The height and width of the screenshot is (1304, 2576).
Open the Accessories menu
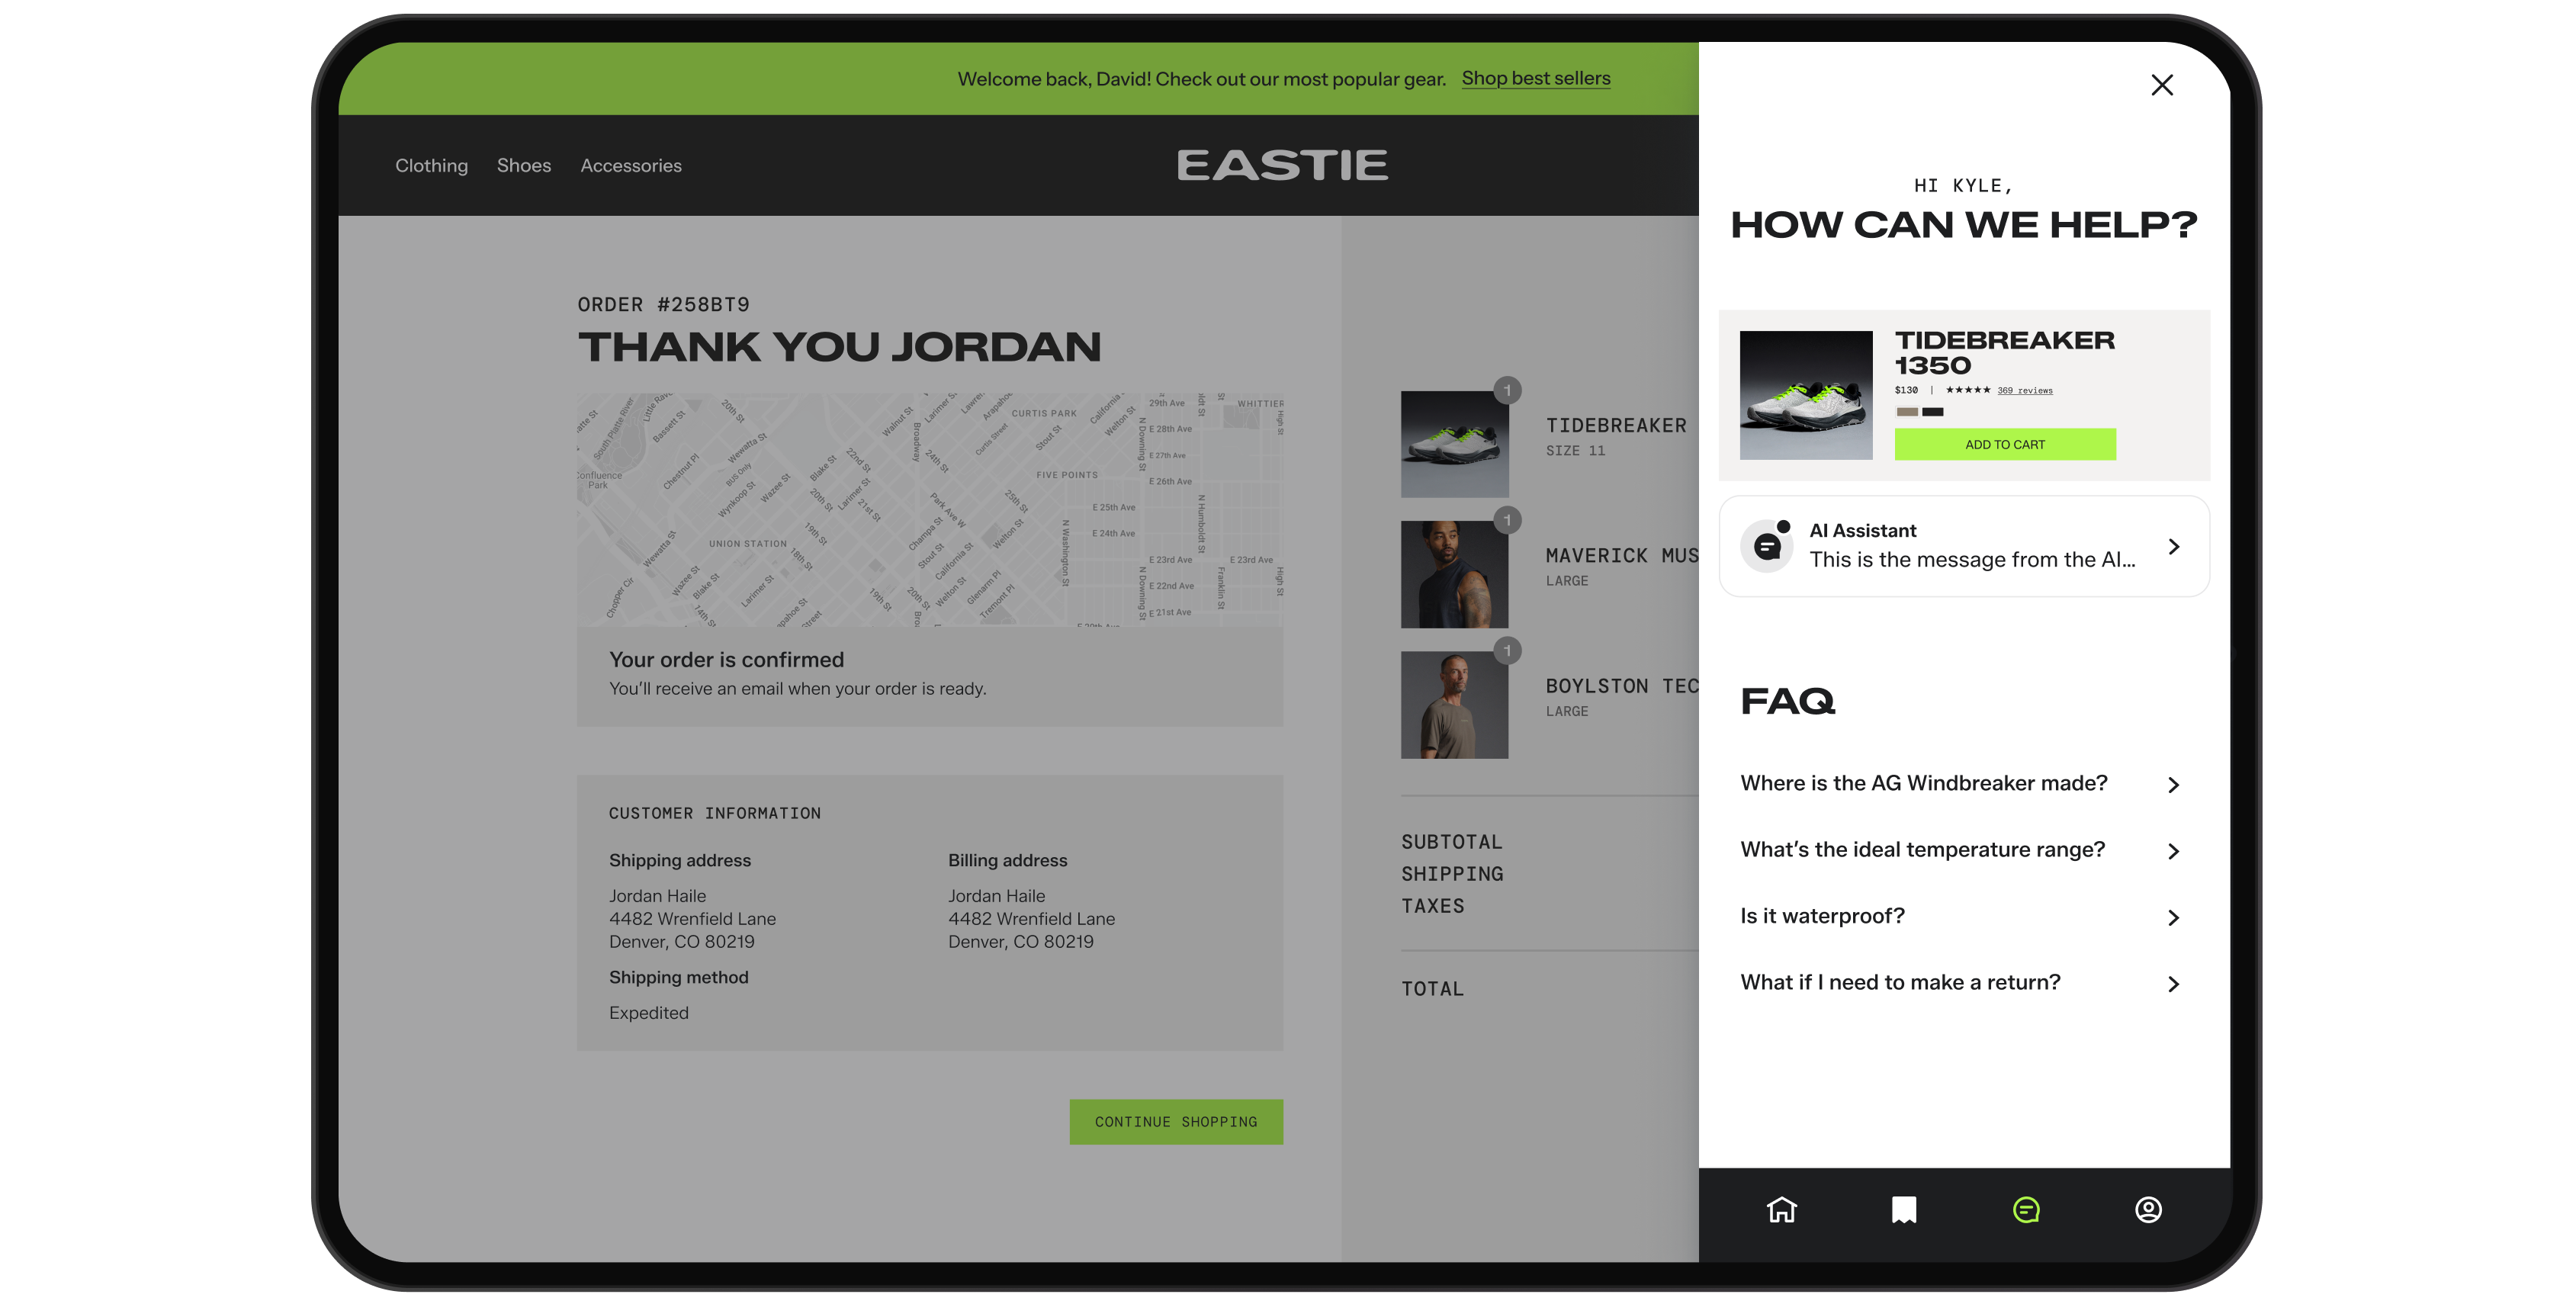pos(631,166)
